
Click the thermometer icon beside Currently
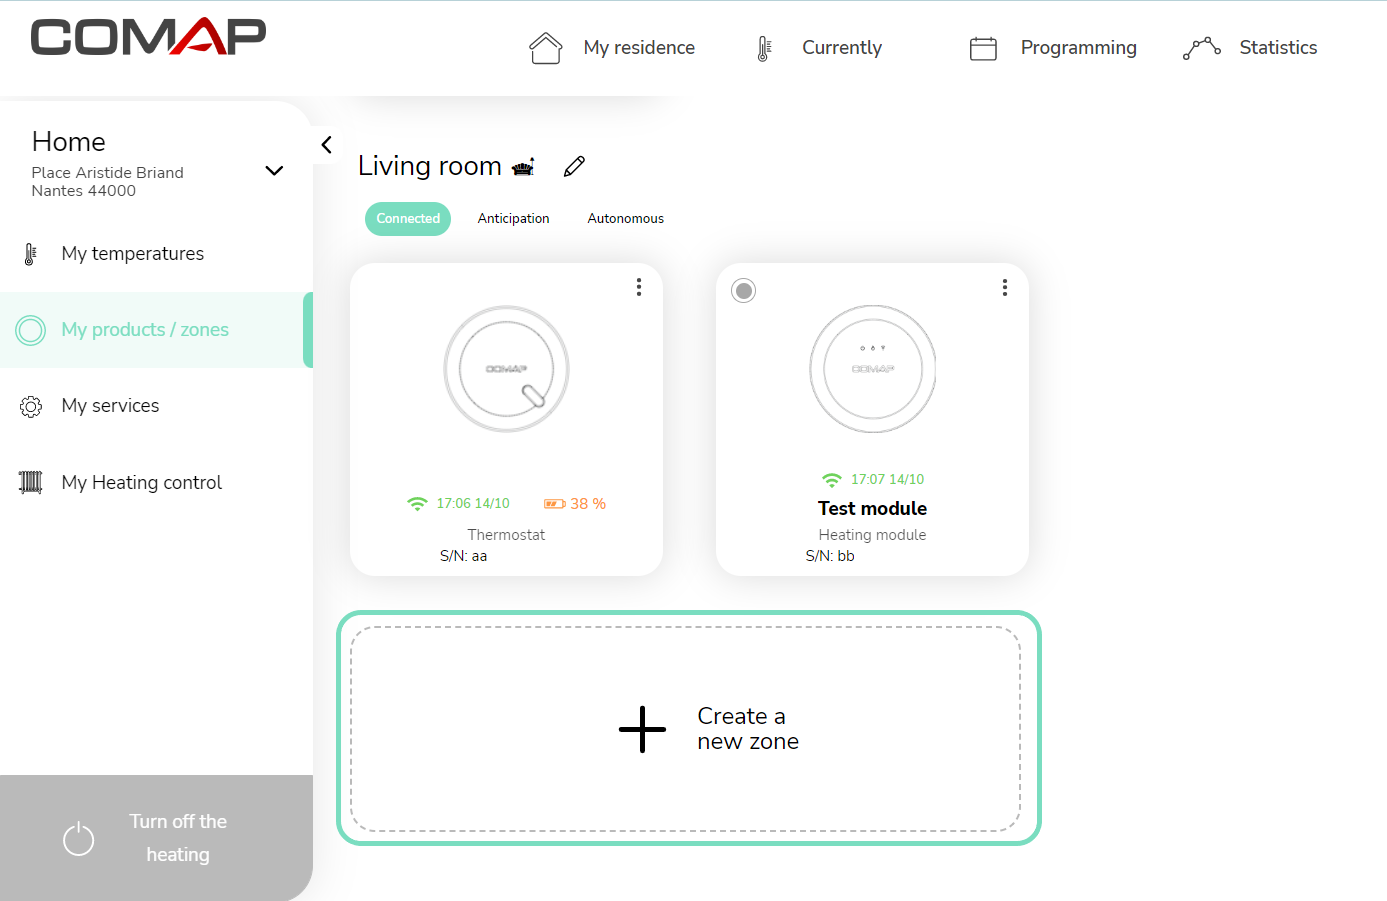764,49
